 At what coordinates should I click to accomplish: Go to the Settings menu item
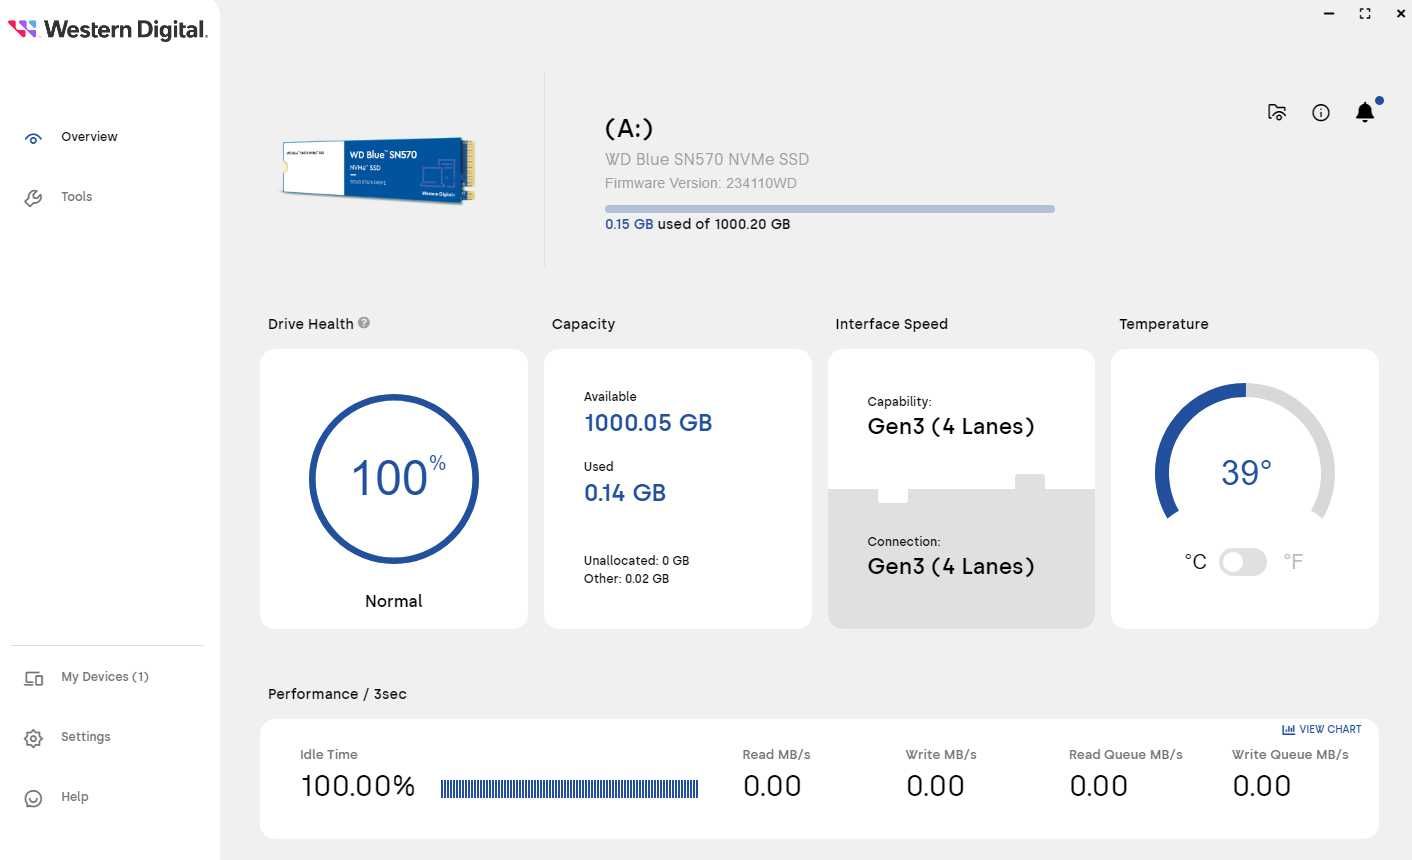pyautogui.click(x=86, y=737)
